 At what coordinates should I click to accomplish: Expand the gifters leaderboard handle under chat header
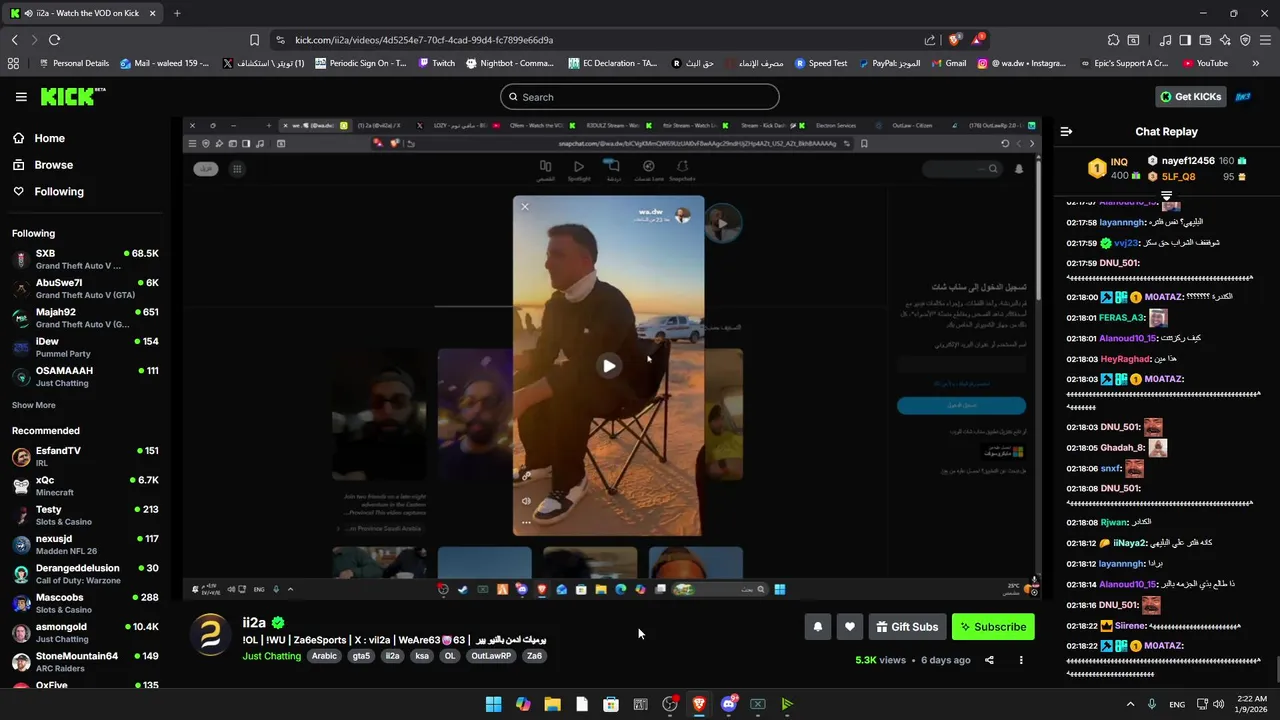1166,196
